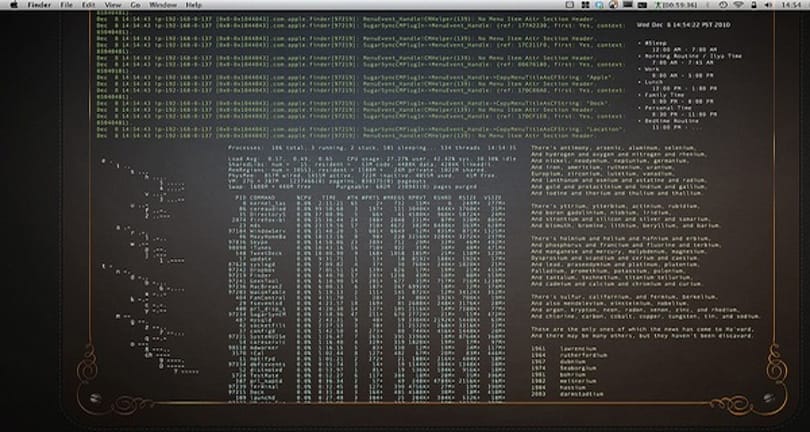Viewport: 810px width, 432px height.
Task: Click the line starting There's yttrium, ytterbium
Action: point(615,206)
